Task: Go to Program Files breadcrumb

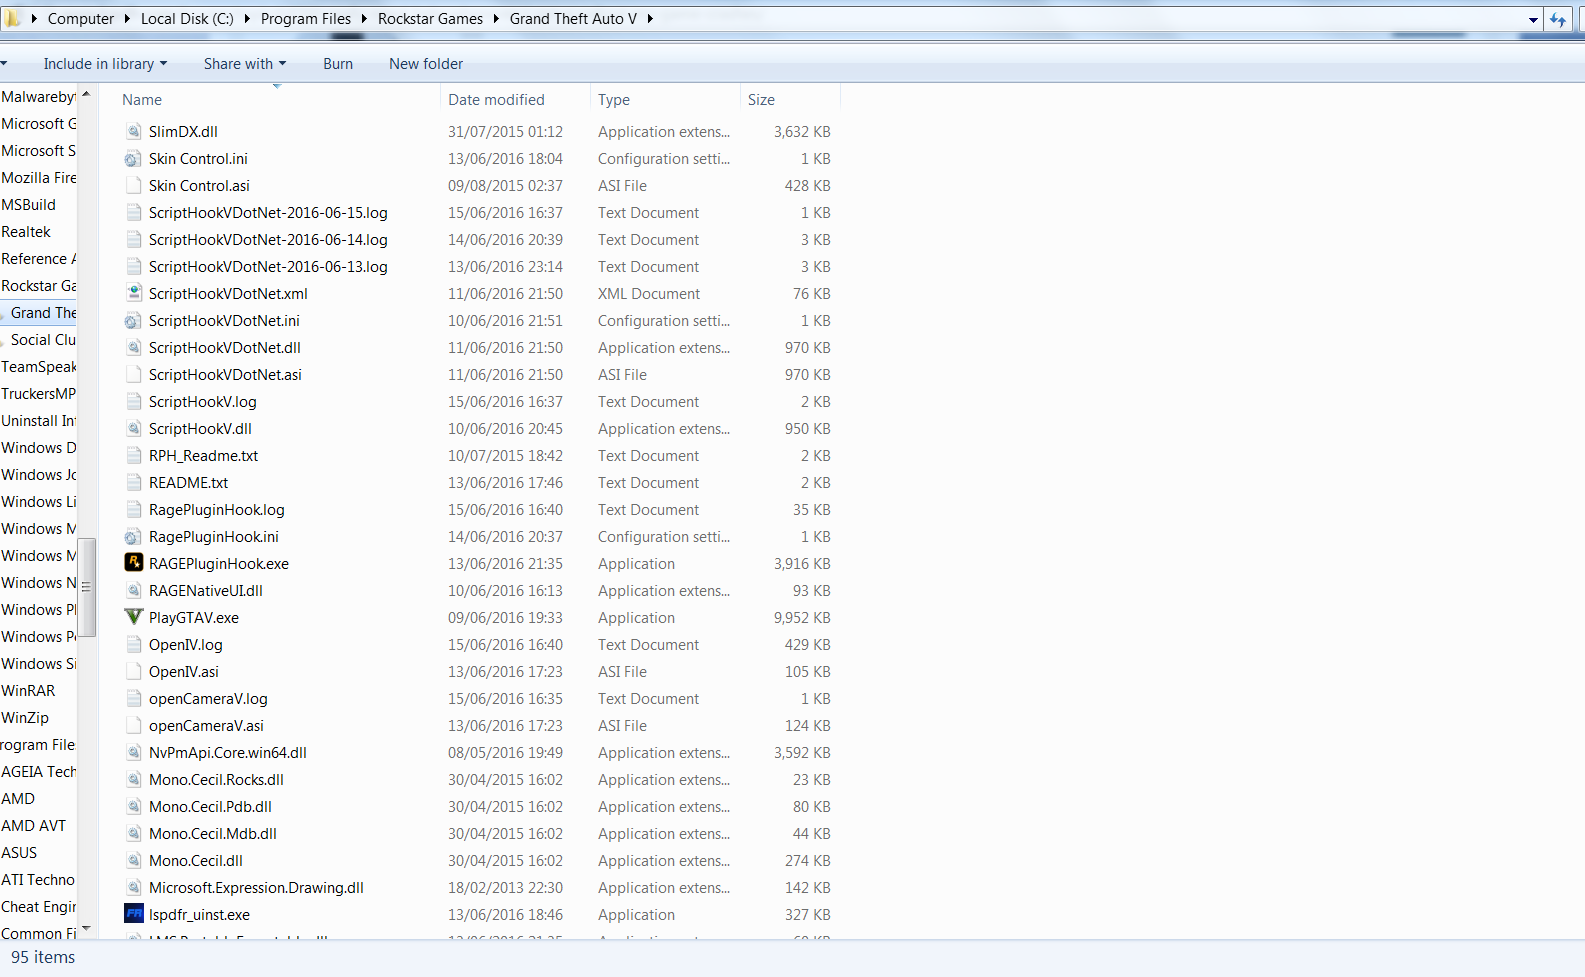Action: 306,18
